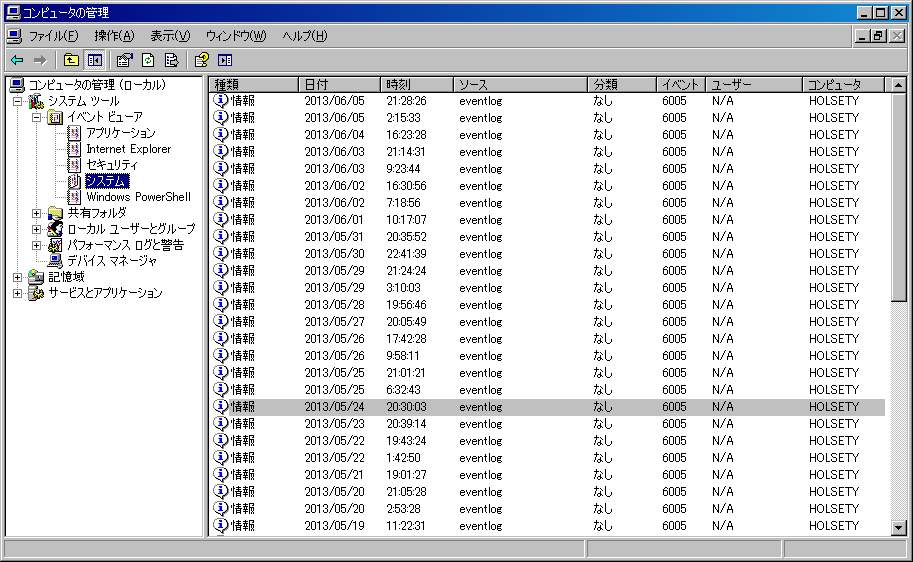Click the export list toolbar icon

click(171, 60)
